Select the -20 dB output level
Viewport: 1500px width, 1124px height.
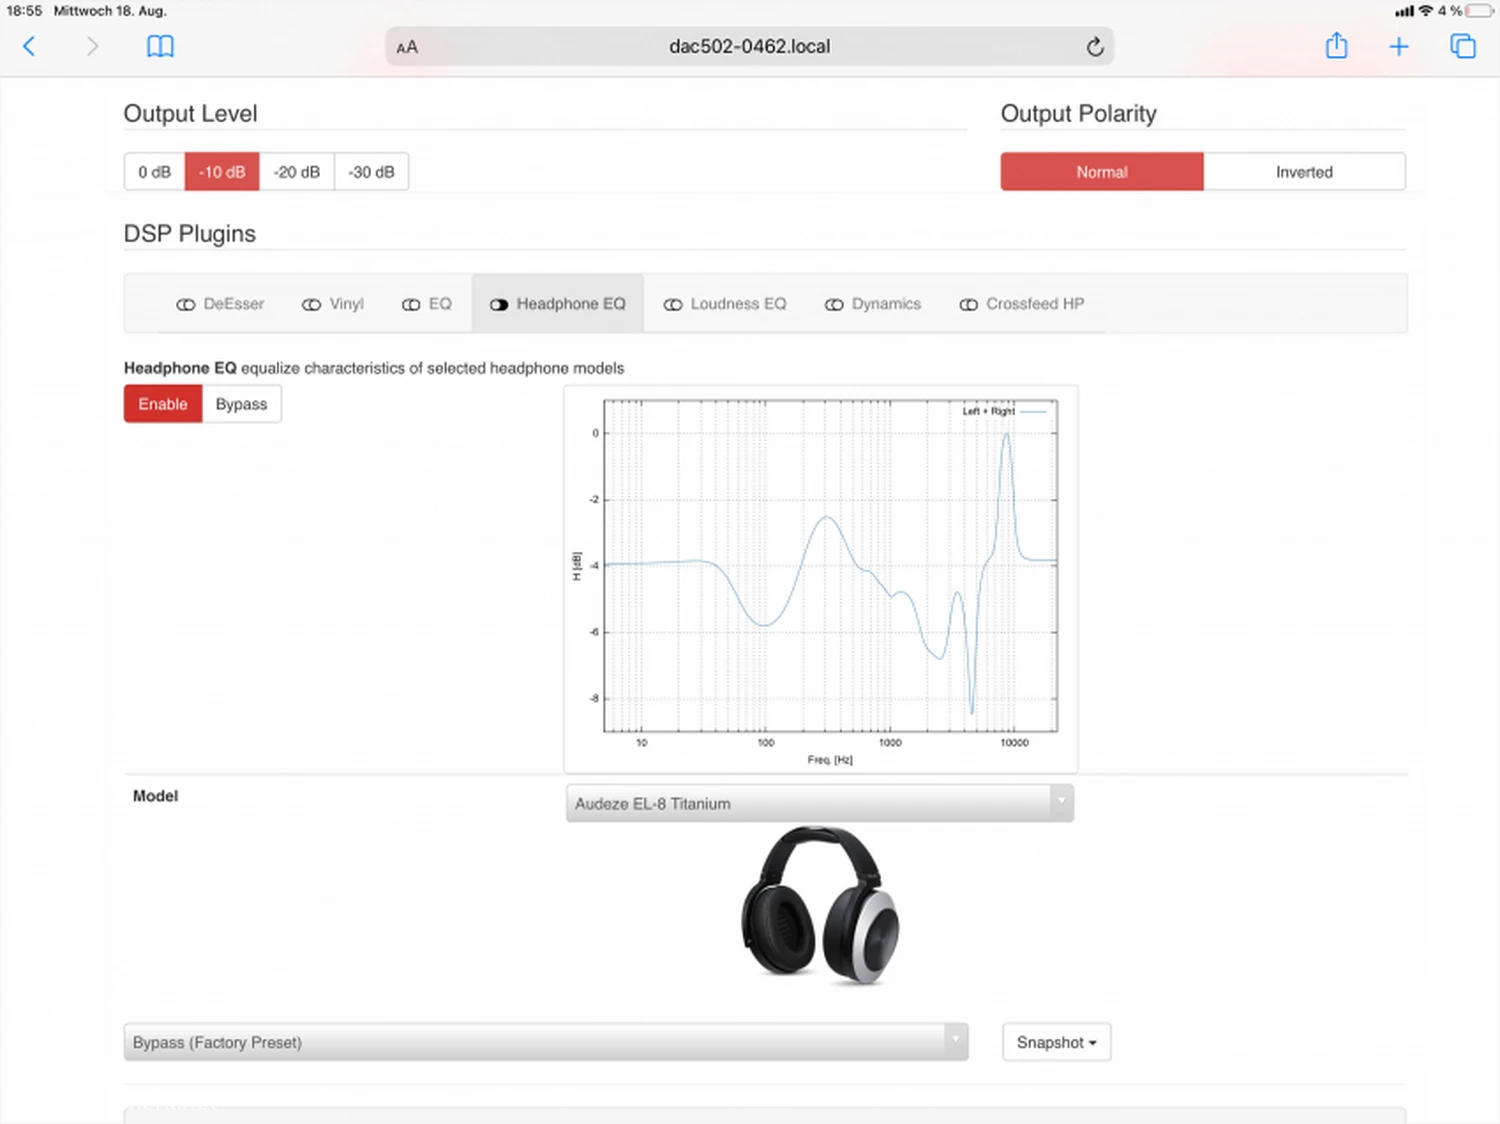click(296, 172)
